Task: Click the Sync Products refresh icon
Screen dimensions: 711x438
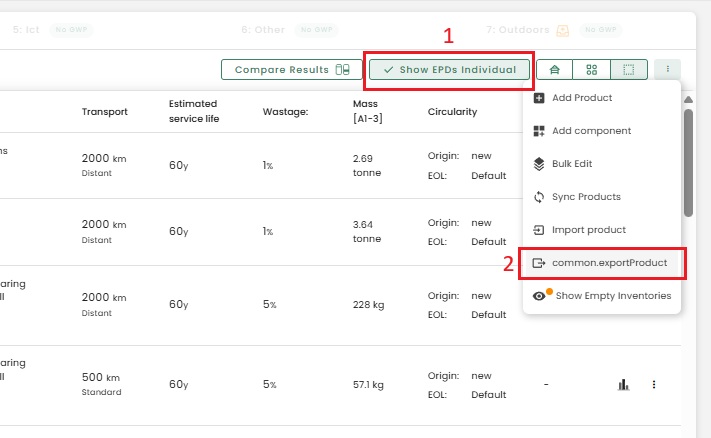Action: coord(539,197)
